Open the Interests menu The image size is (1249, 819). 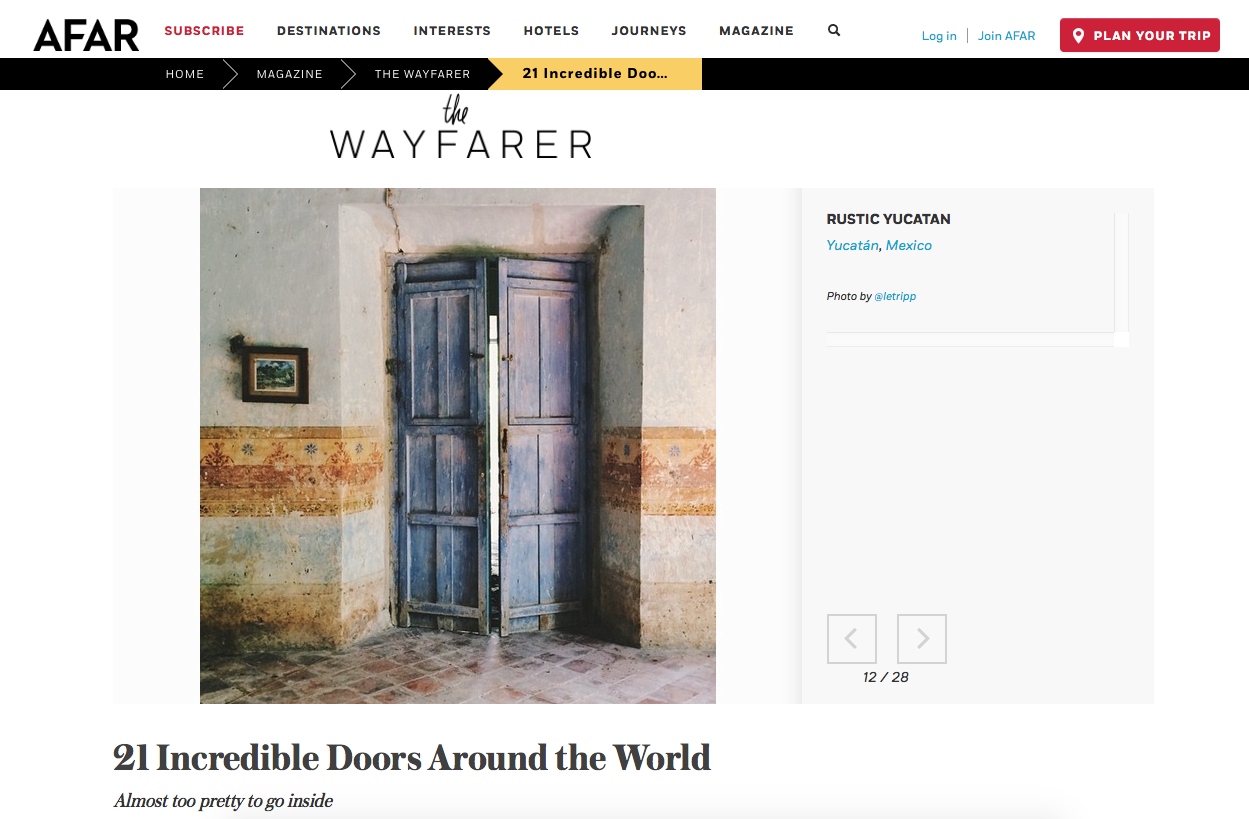452,31
